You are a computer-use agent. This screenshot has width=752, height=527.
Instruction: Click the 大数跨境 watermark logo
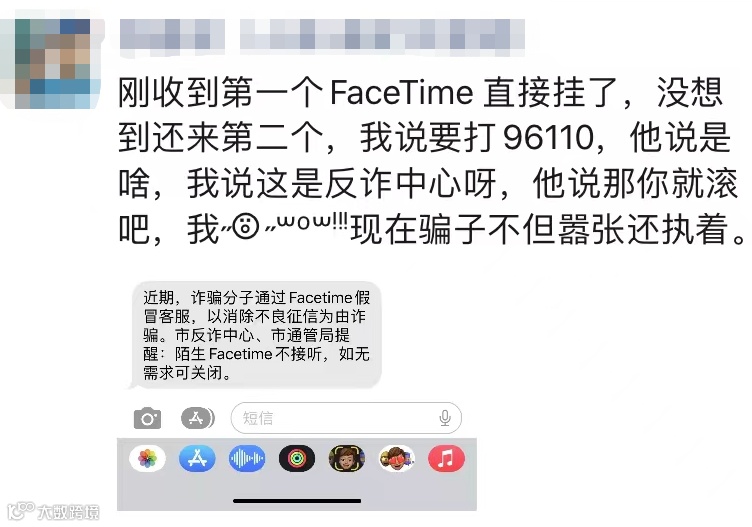54,511
